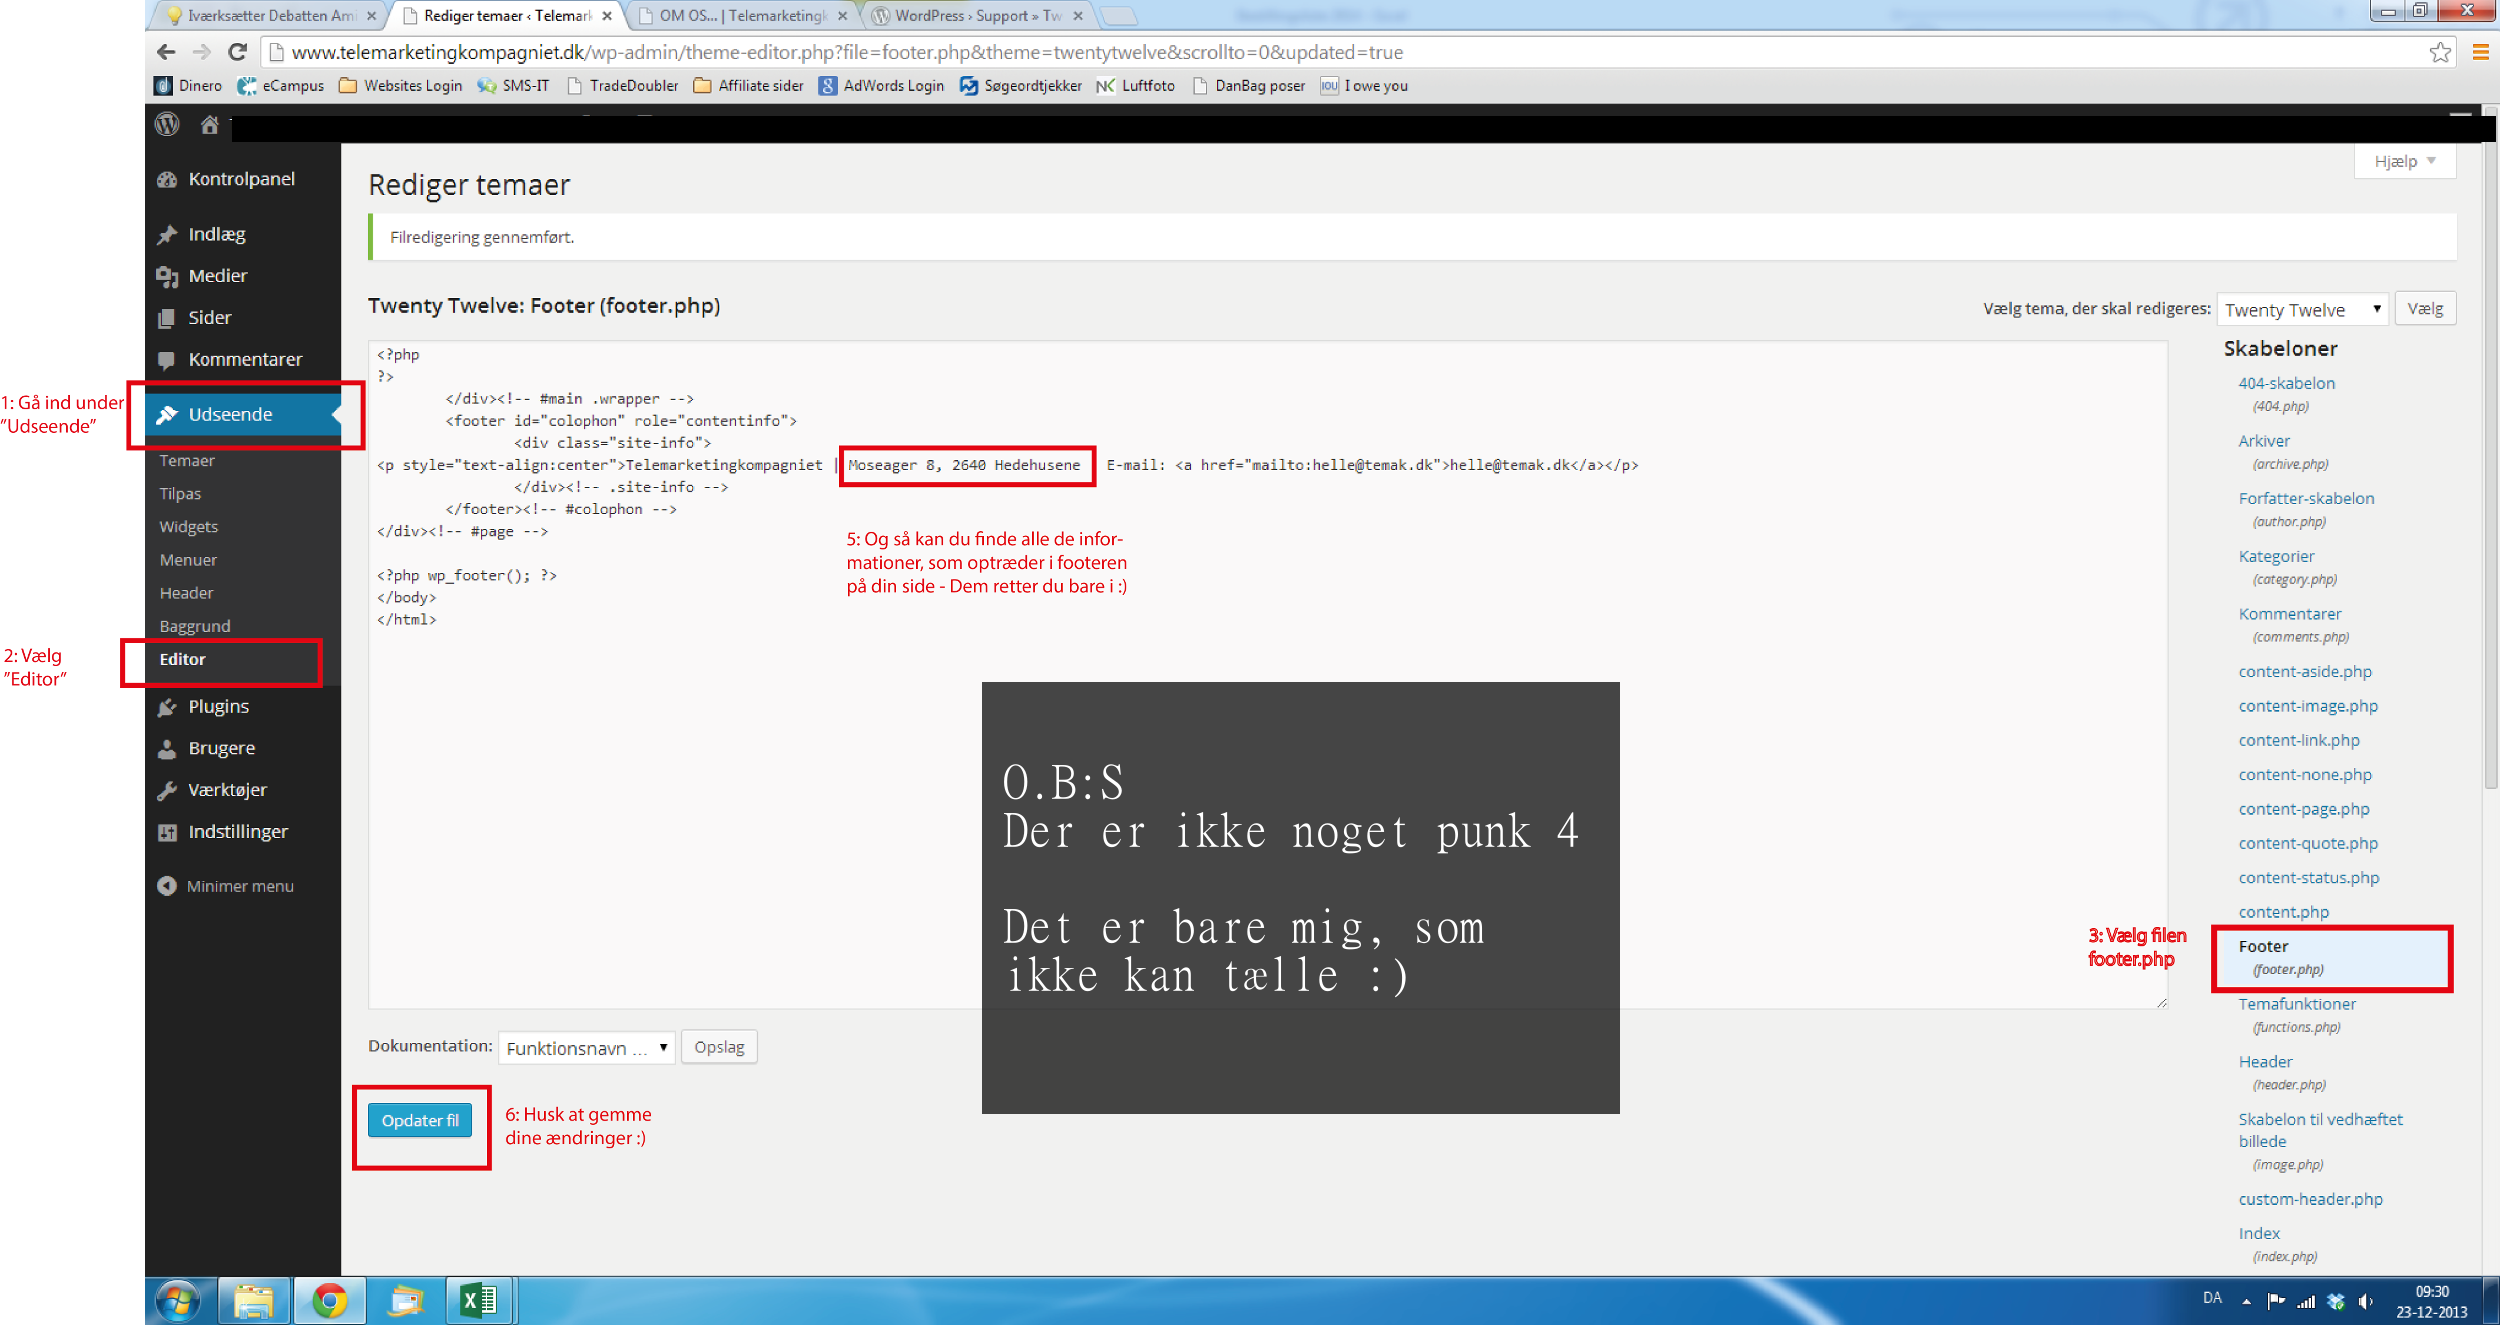Open the Brugere users menu
This screenshot has height=1325, width=2500.
pyautogui.click(x=222, y=749)
